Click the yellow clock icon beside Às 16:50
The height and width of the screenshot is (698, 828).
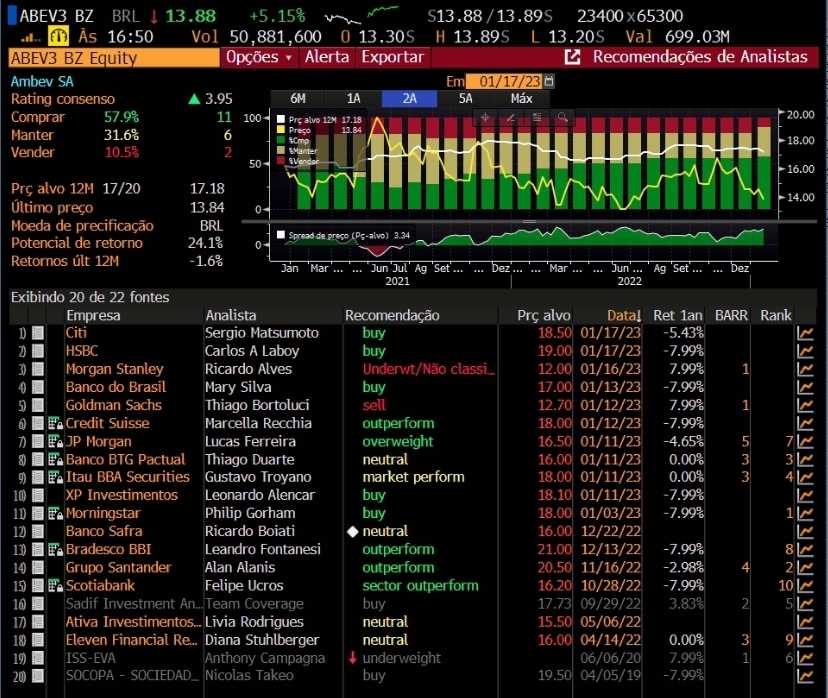click(58, 36)
